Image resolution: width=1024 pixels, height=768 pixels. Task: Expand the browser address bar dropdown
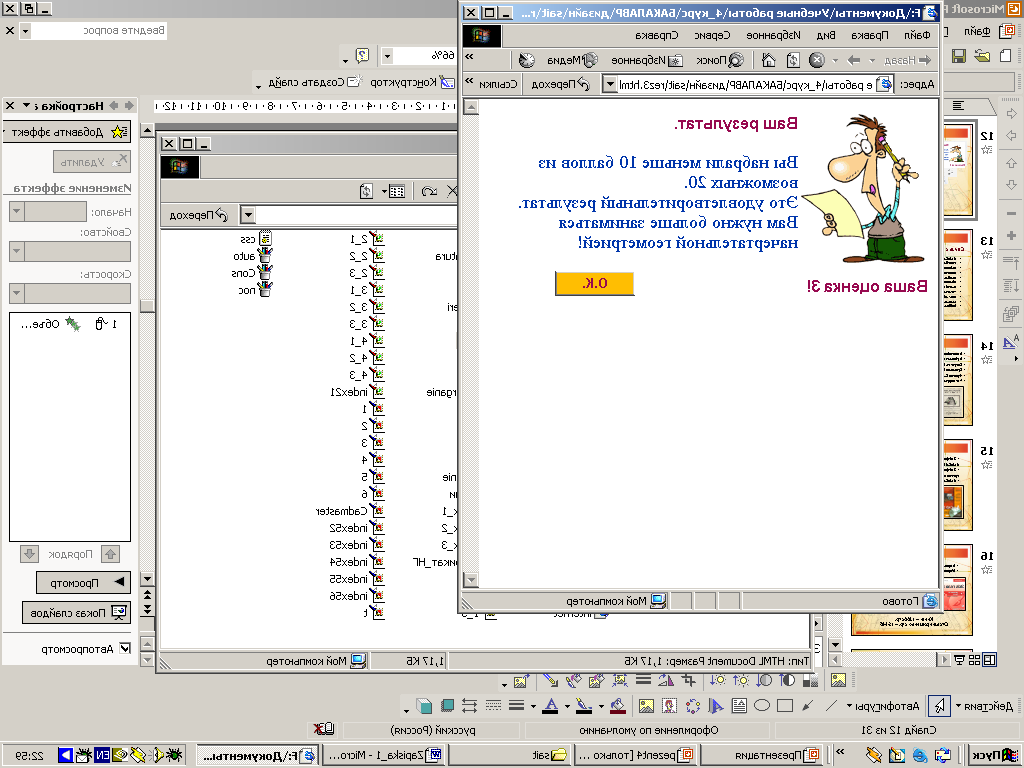pyautogui.click(x=609, y=84)
